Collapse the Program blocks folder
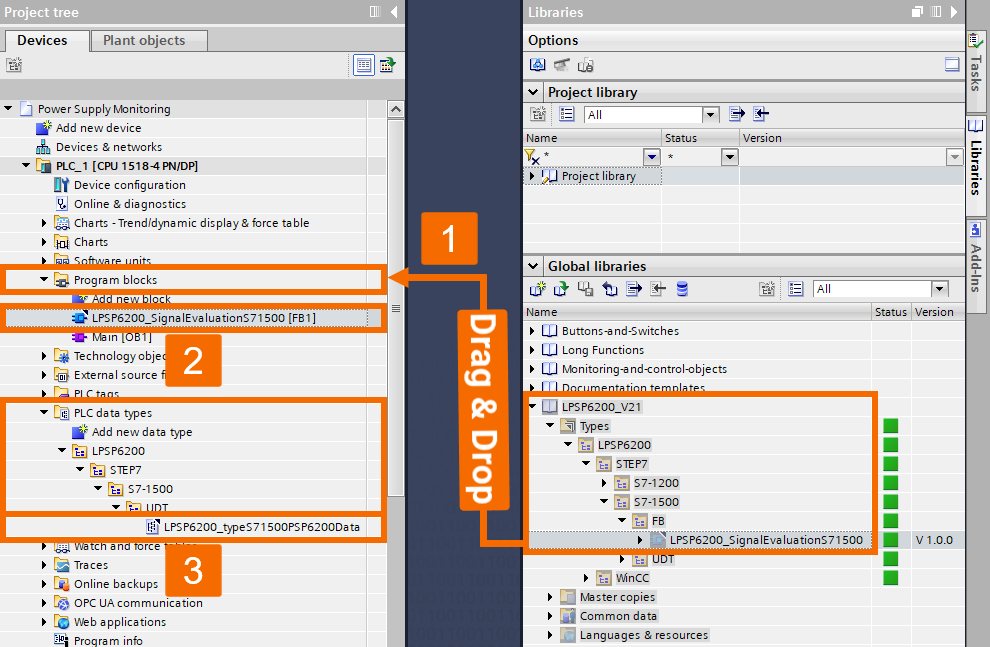Viewport: 990px width, 647px height. (44, 280)
